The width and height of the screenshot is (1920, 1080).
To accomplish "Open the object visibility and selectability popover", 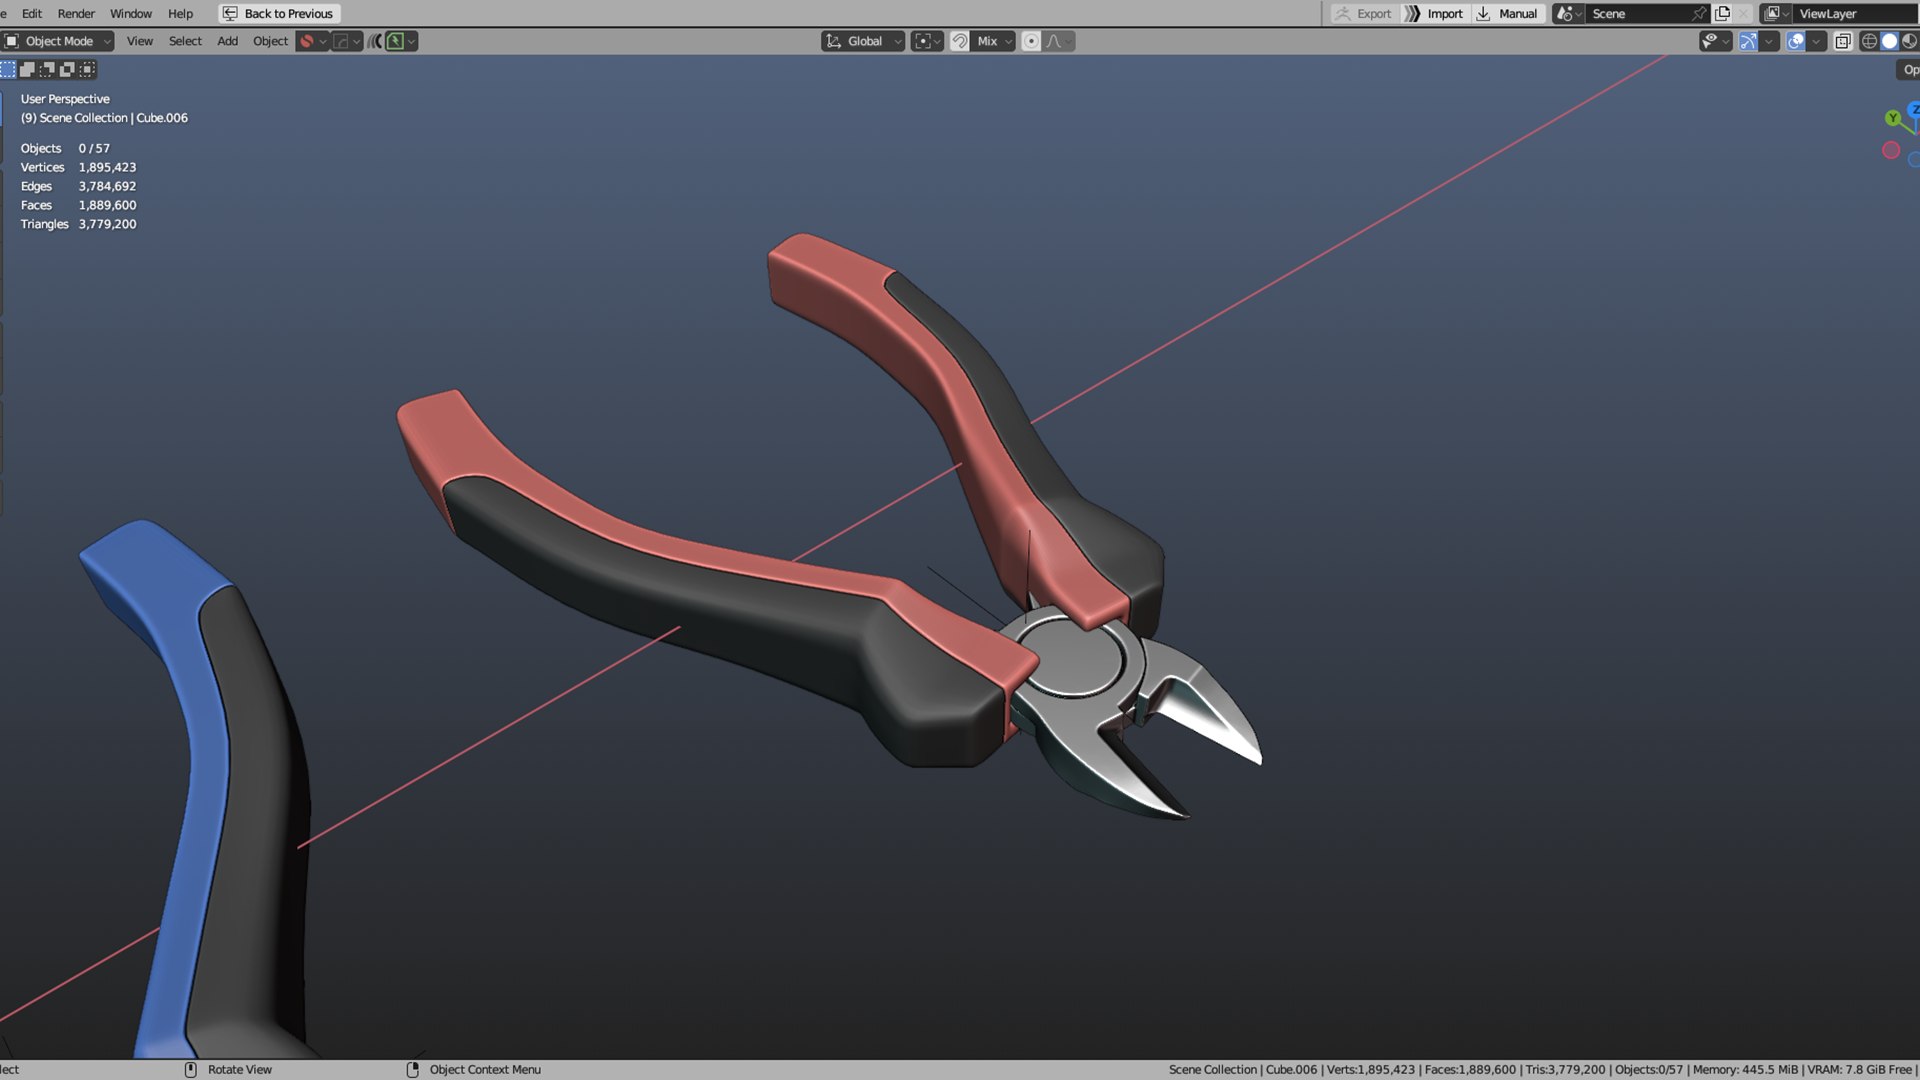I will (x=1715, y=41).
